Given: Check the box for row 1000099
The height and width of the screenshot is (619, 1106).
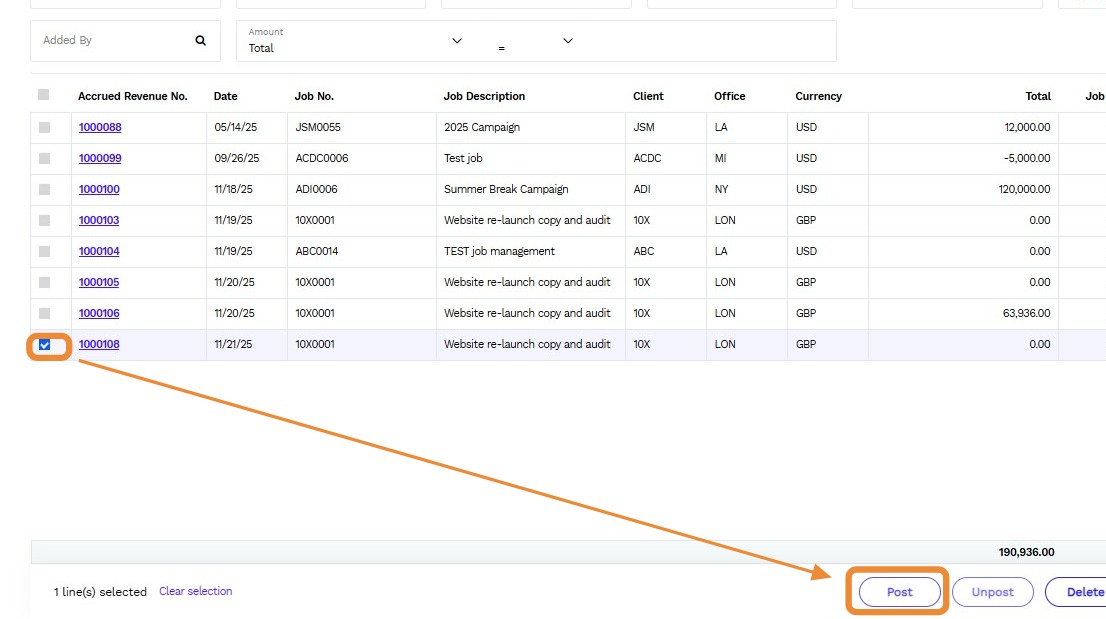Looking at the screenshot, I should click(x=44, y=159).
